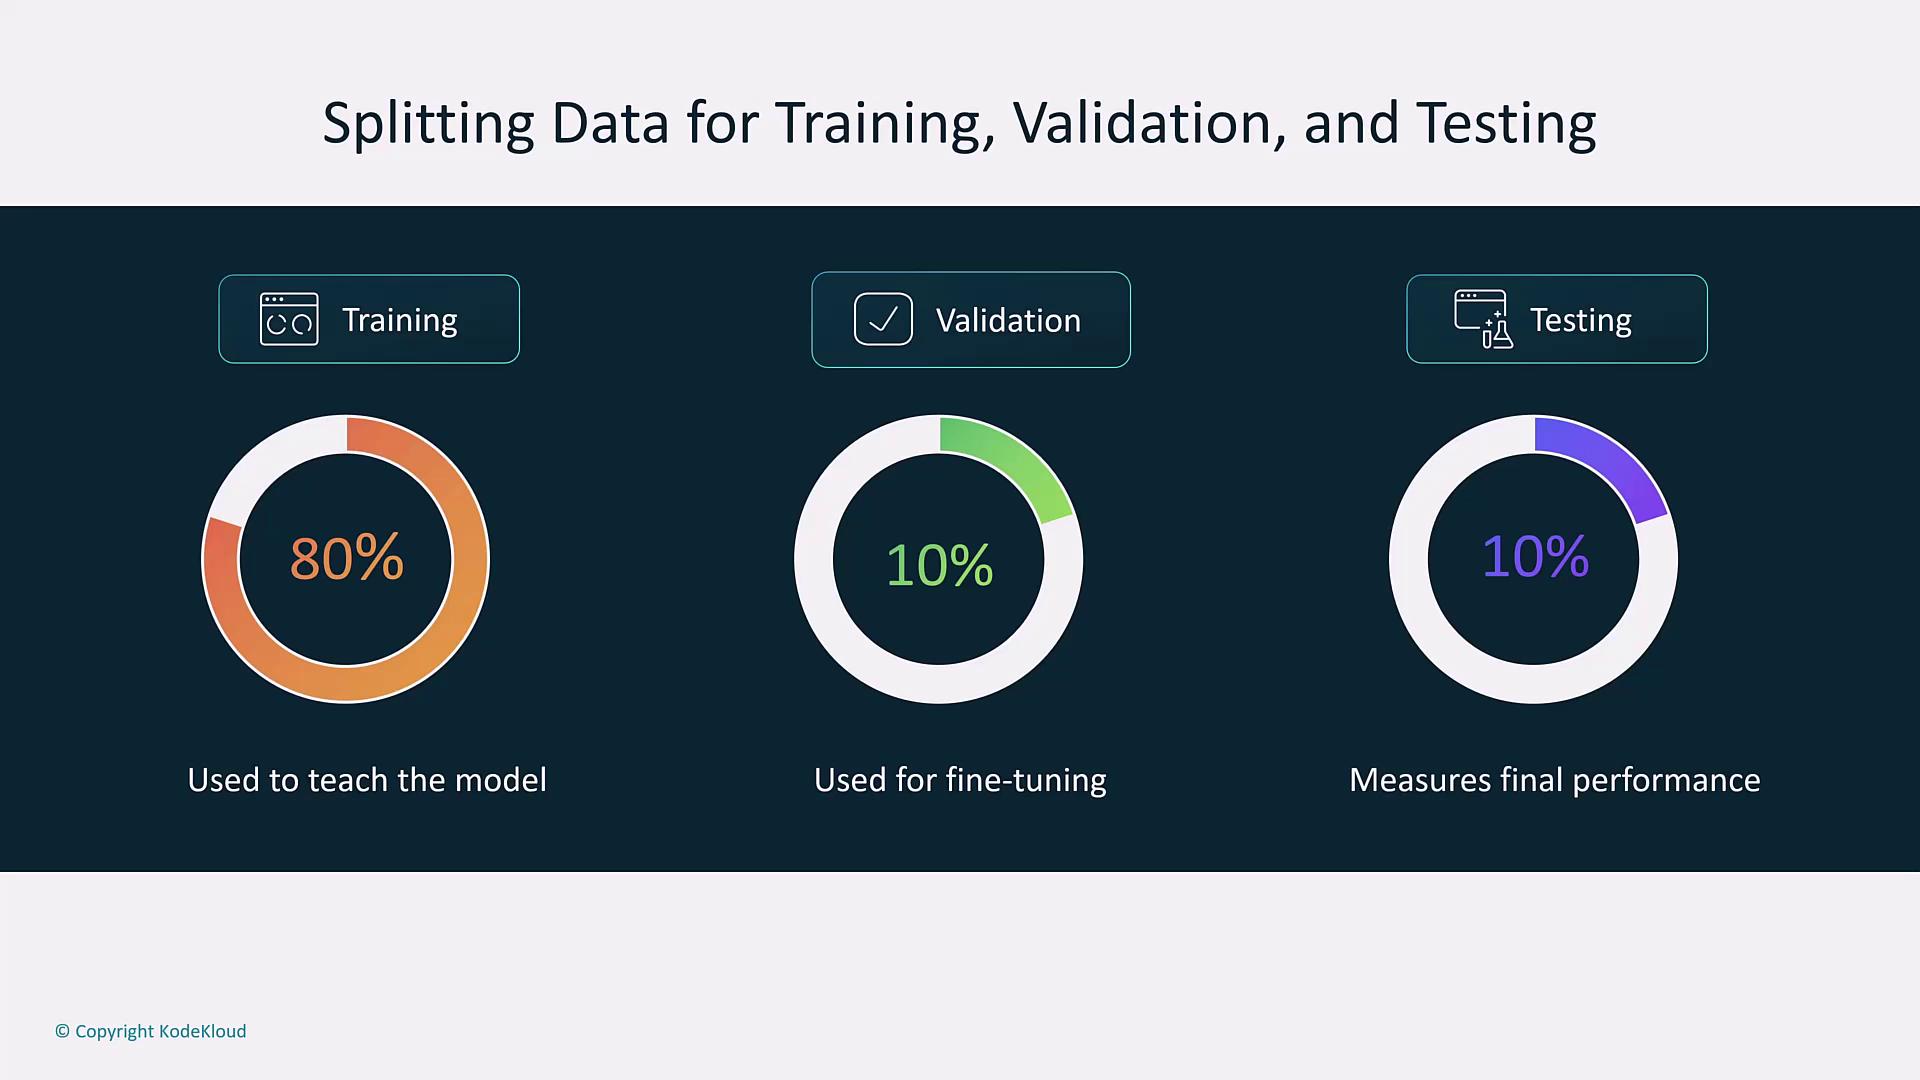Click the Training window icon
1920x1080 pixels.
(289, 319)
